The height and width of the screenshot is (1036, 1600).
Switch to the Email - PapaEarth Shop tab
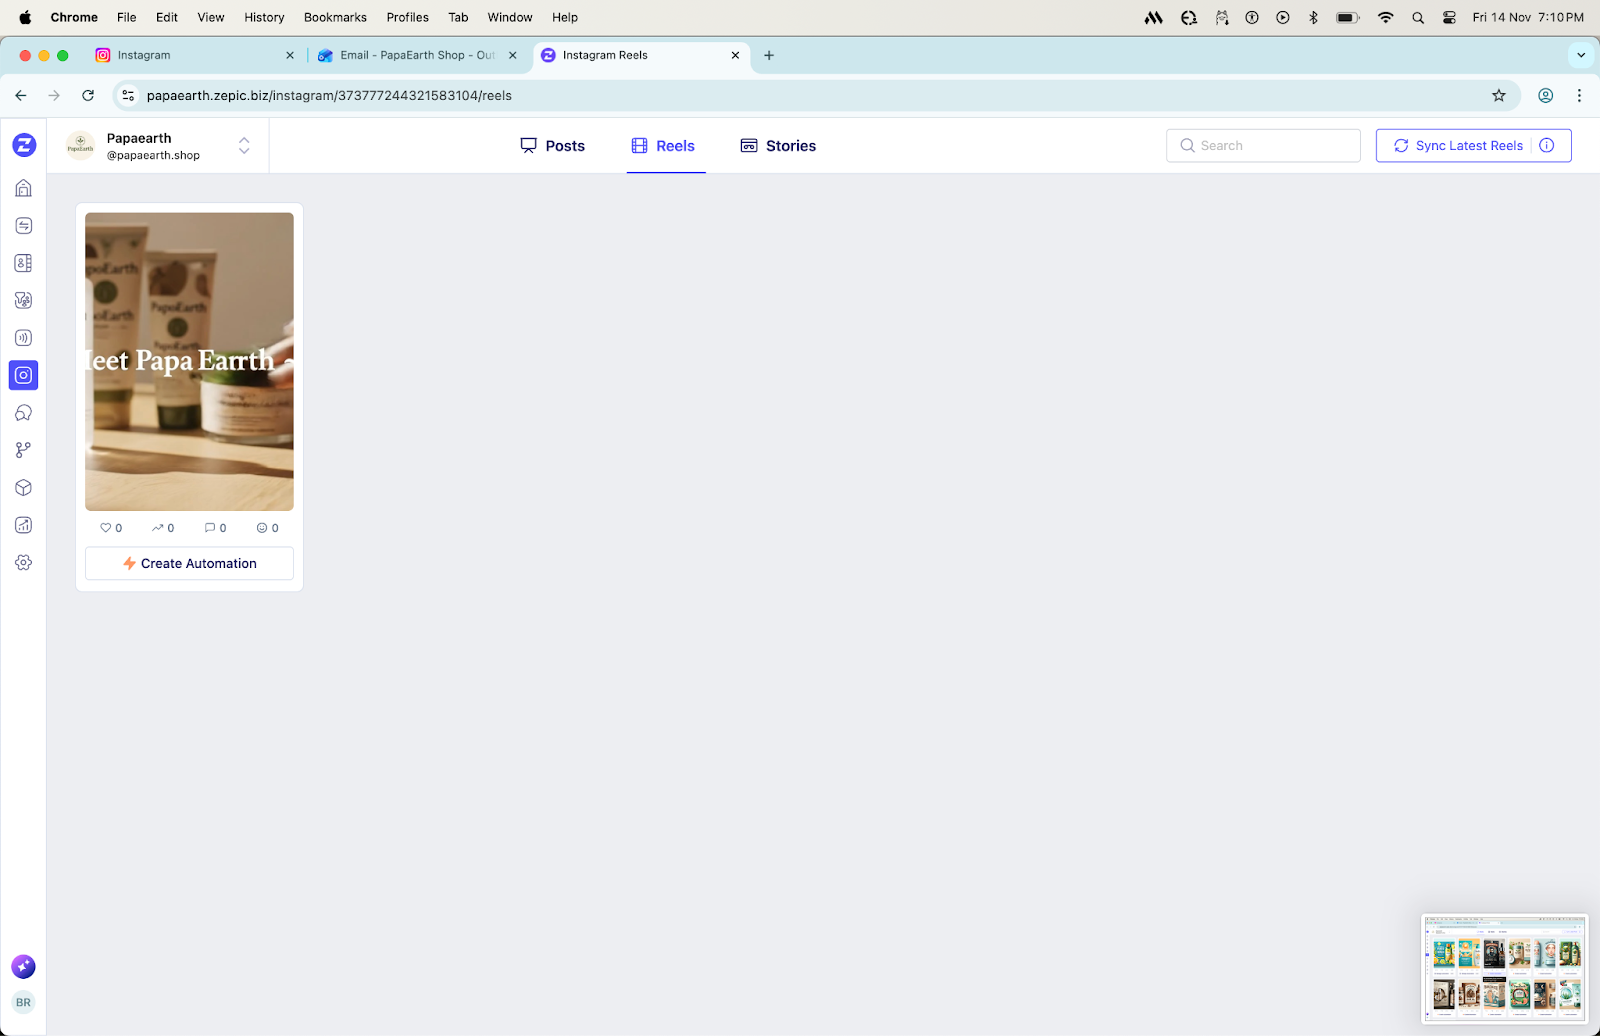click(x=418, y=55)
